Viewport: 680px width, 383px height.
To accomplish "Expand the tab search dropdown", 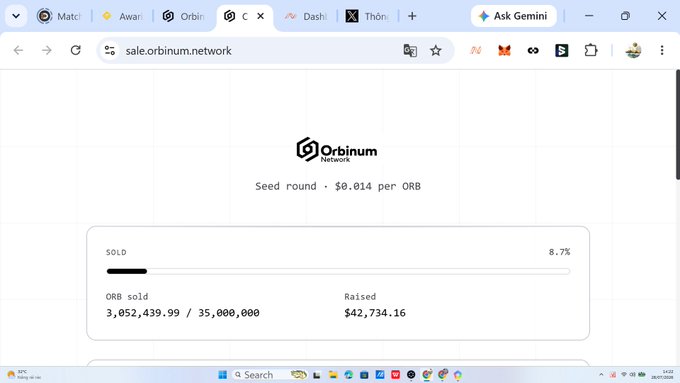I will 16,16.
